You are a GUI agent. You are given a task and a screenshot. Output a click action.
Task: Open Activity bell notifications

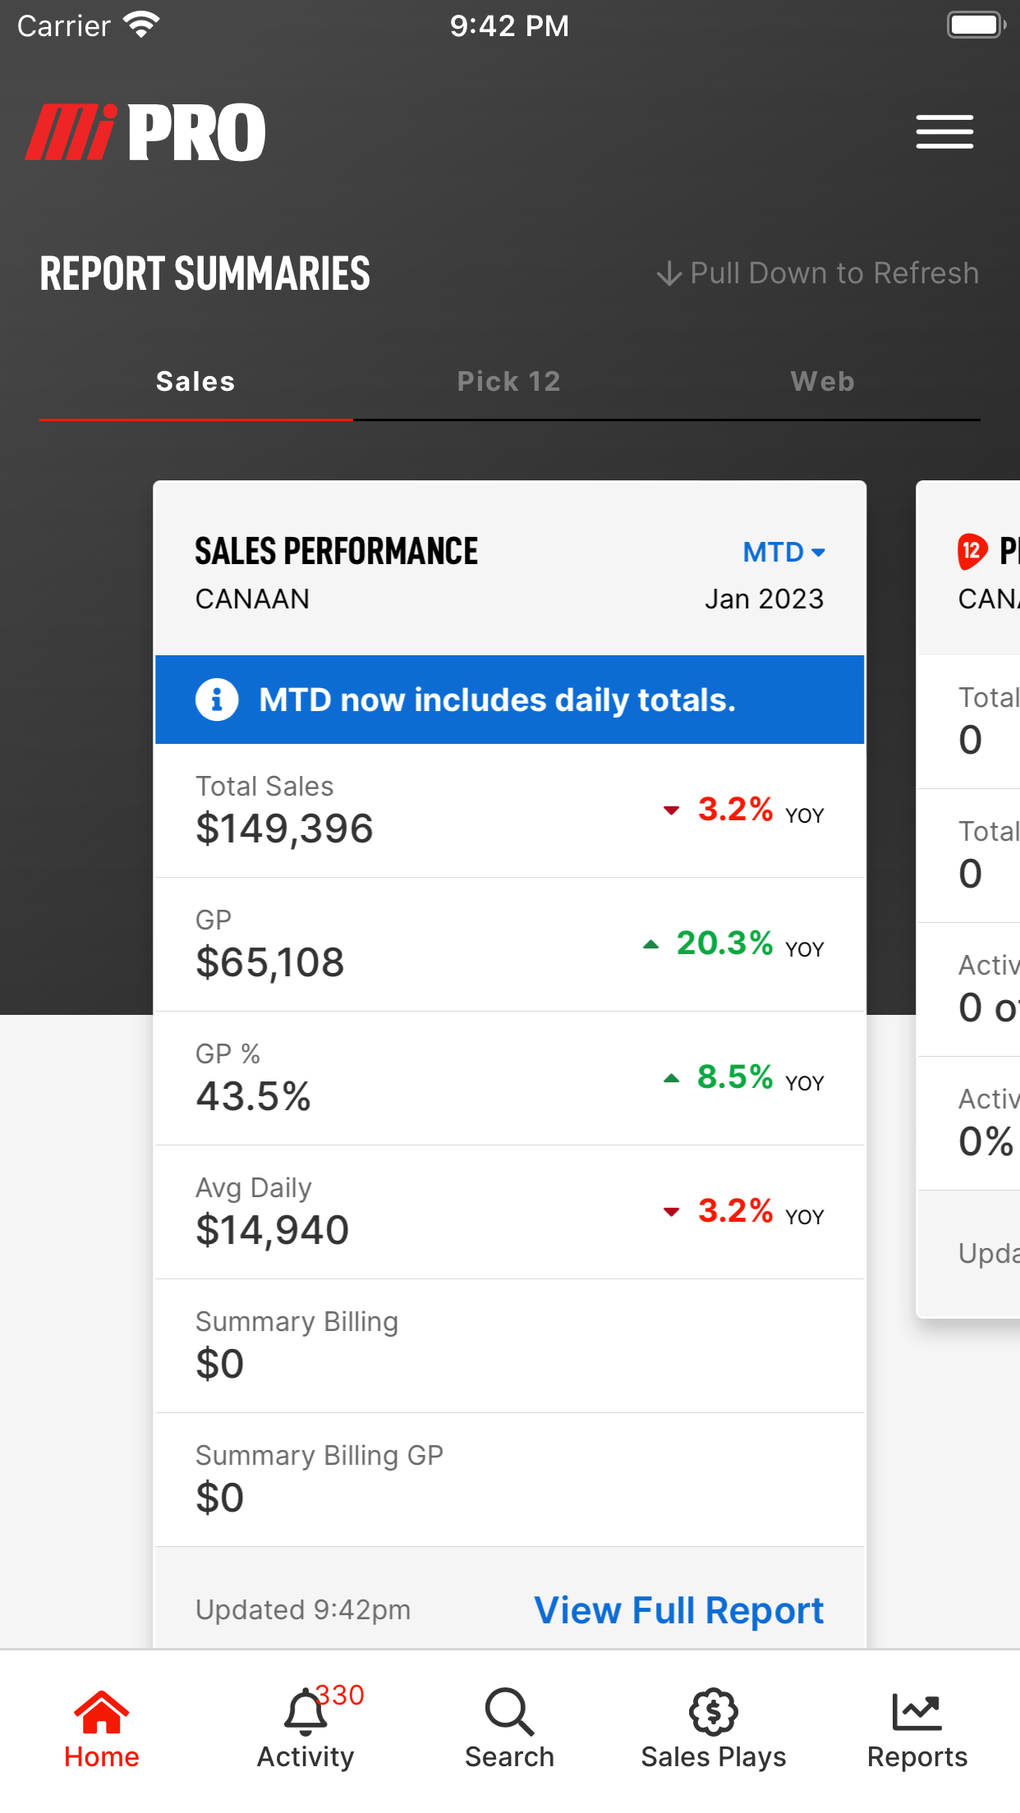306,1712
